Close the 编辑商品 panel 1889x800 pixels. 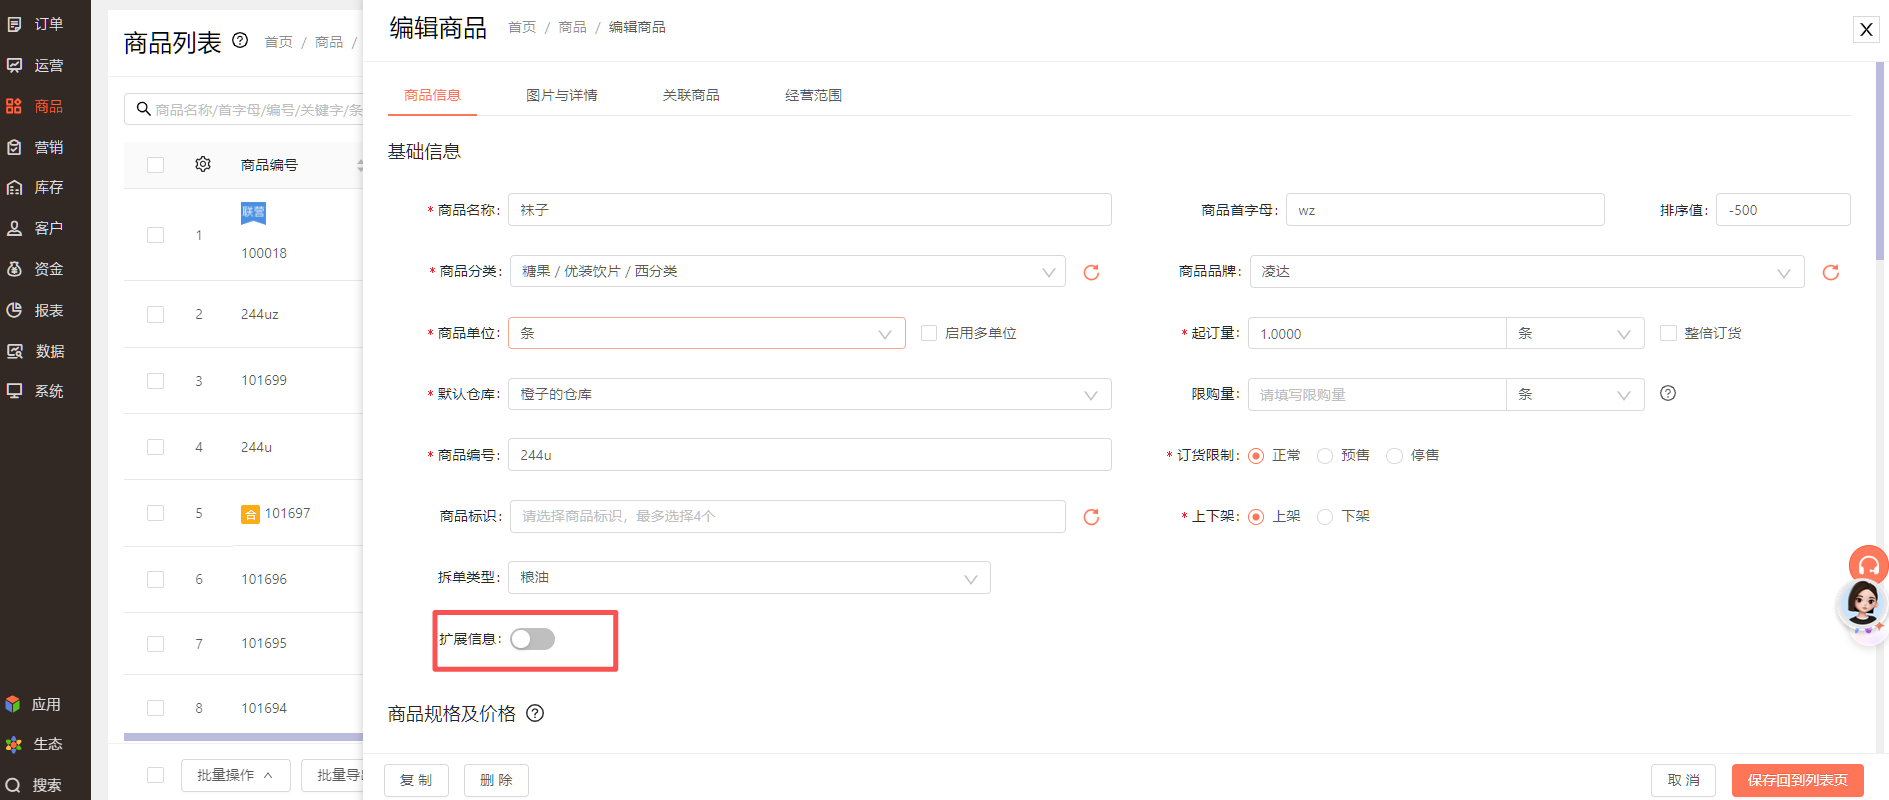tap(1866, 29)
